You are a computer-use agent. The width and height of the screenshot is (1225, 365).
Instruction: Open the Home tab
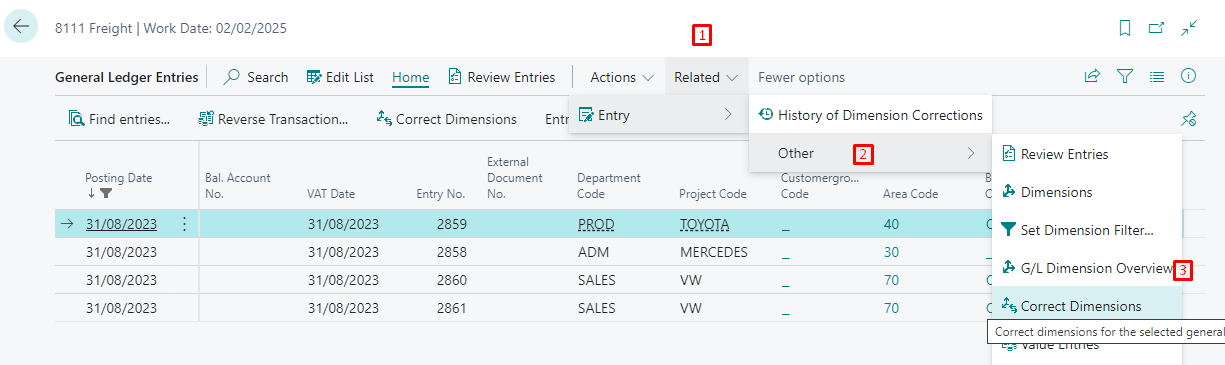coord(411,77)
